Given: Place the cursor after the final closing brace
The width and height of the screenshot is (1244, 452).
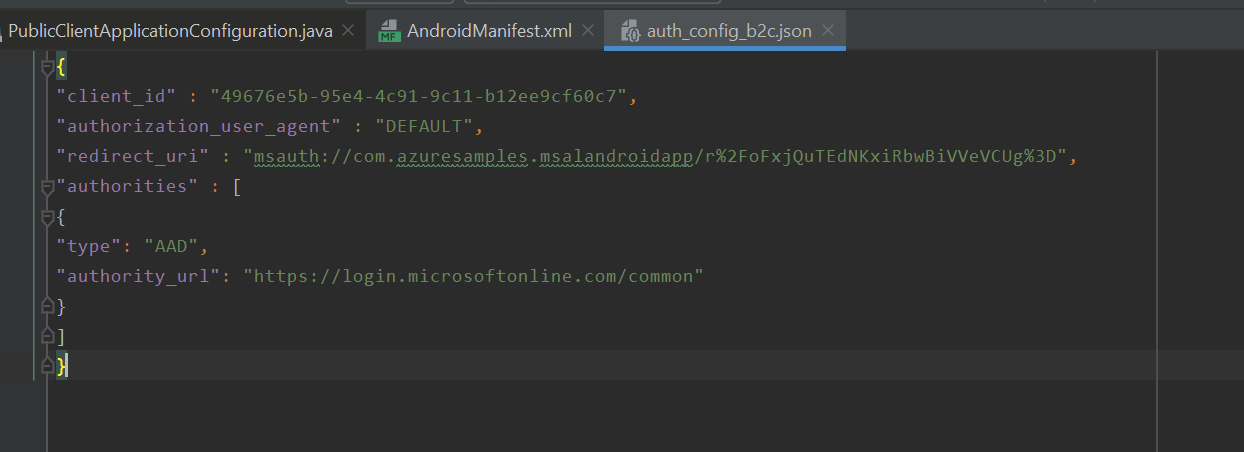Looking at the screenshot, I should pos(68,366).
